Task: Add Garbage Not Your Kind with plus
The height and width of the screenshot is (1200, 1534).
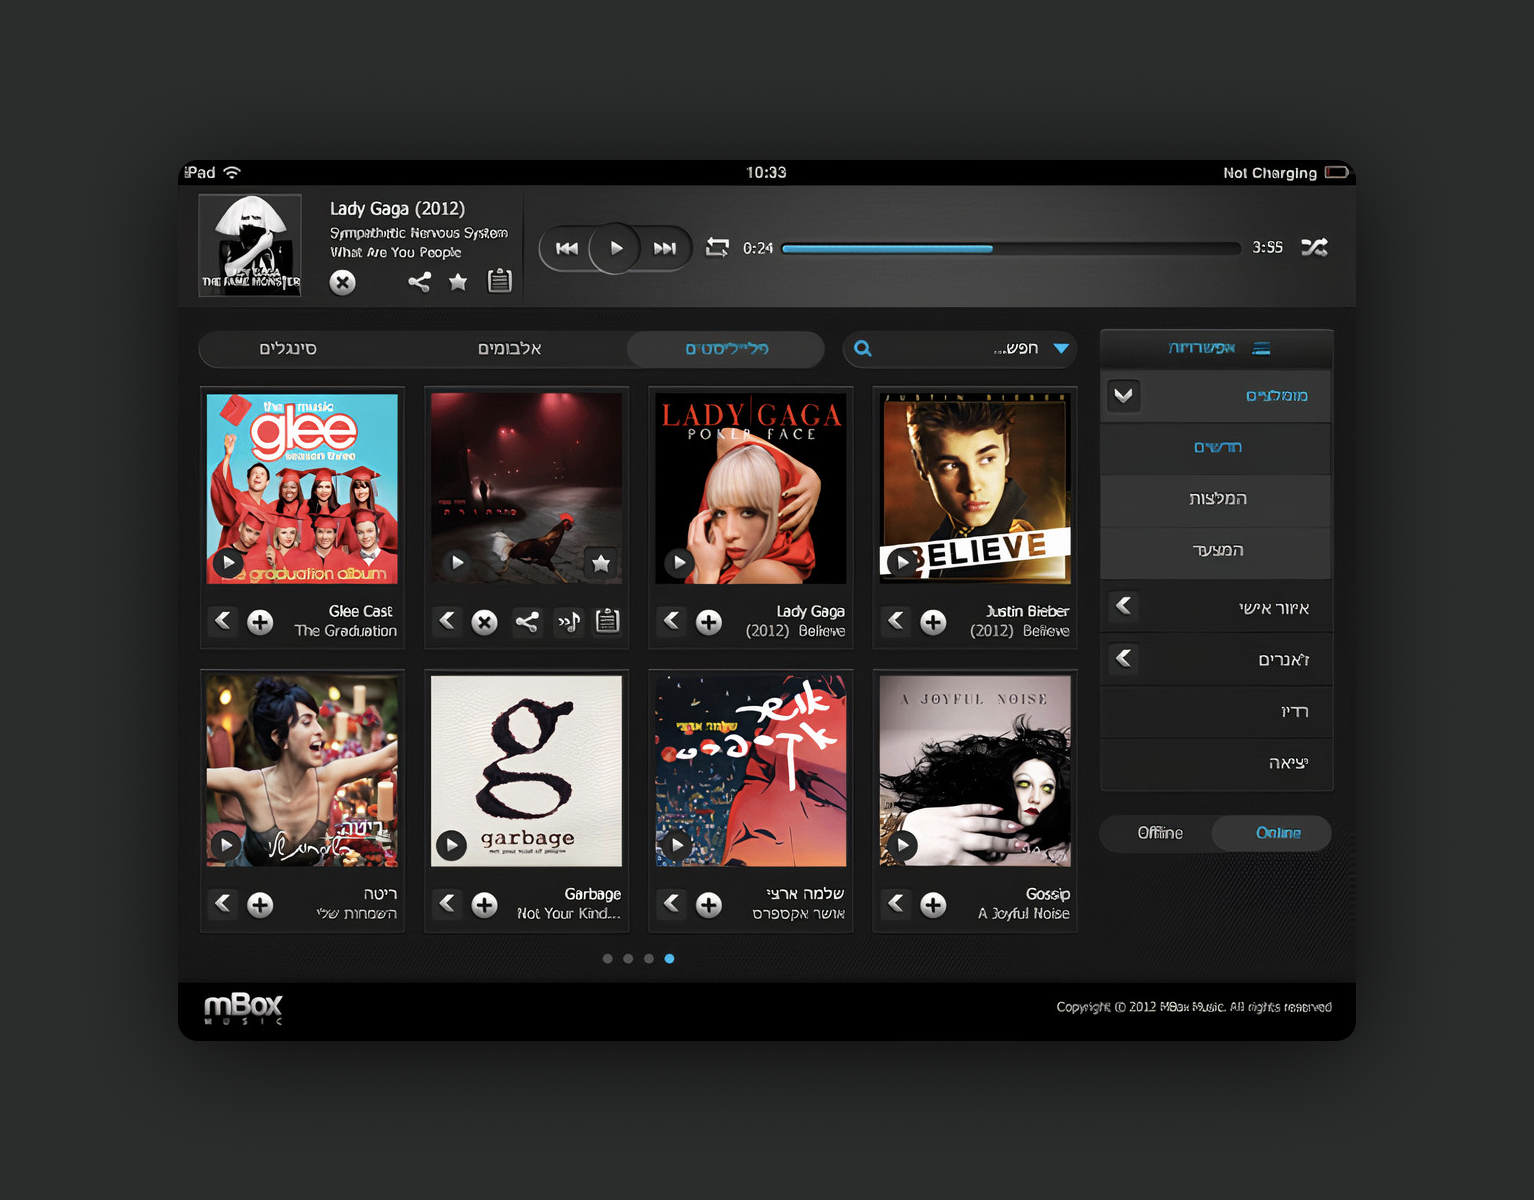Action: pyautogui.click(x=484, y=905)
